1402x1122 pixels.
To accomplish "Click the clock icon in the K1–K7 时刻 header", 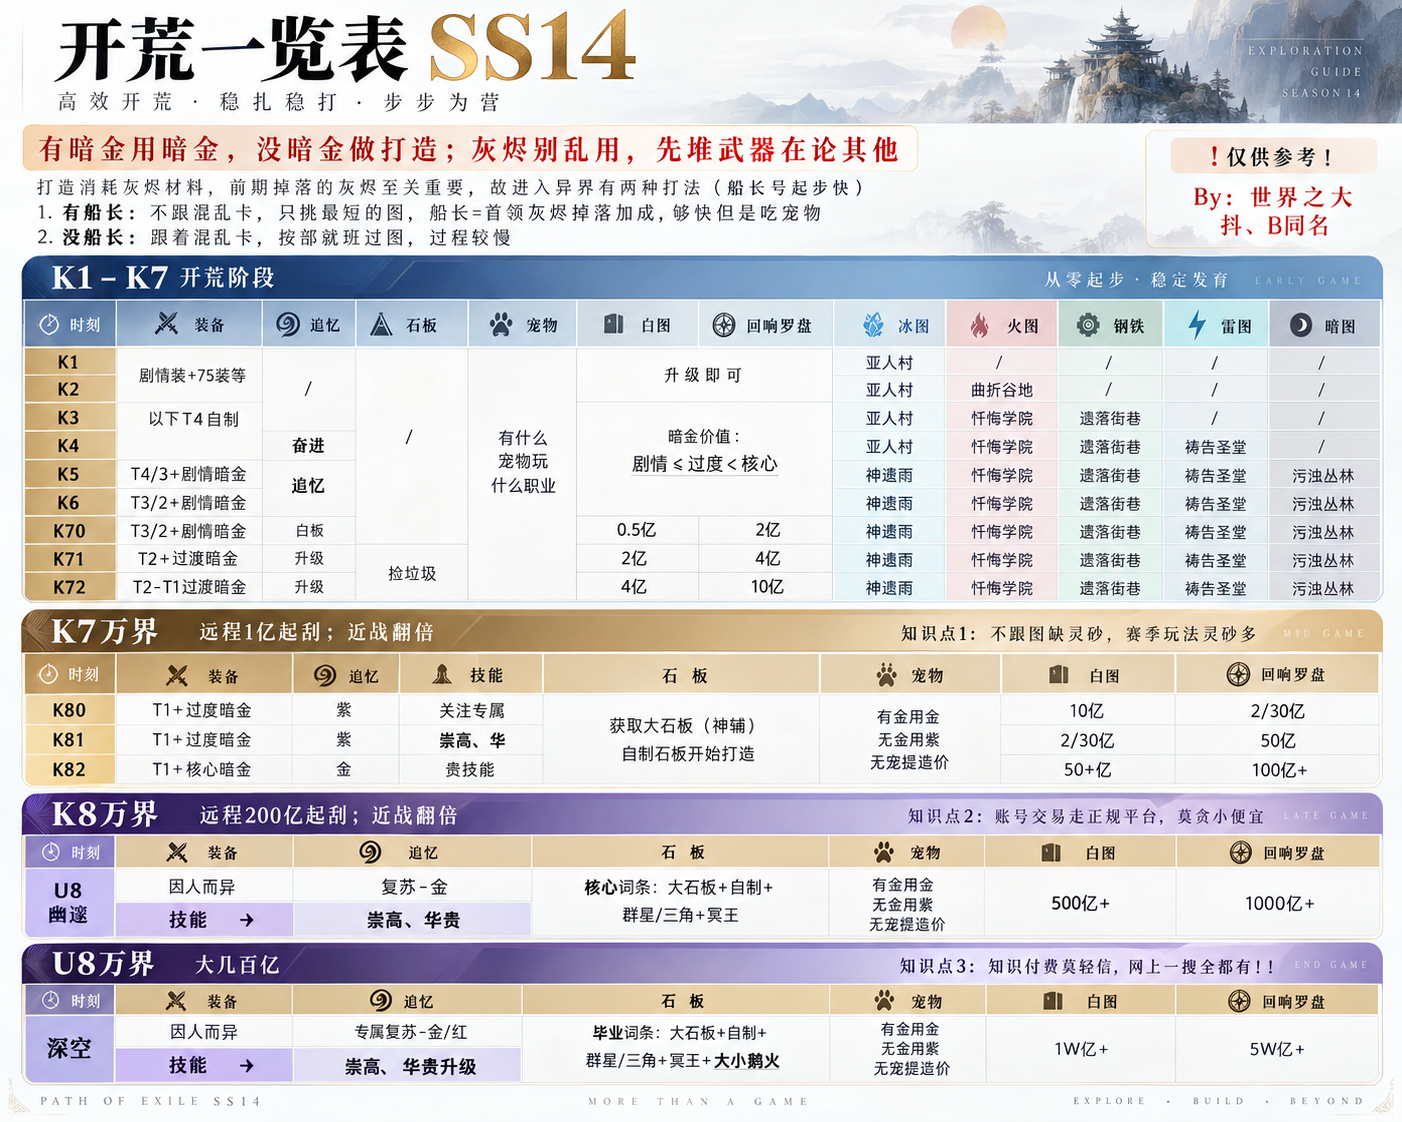I will tap(49, 325).
